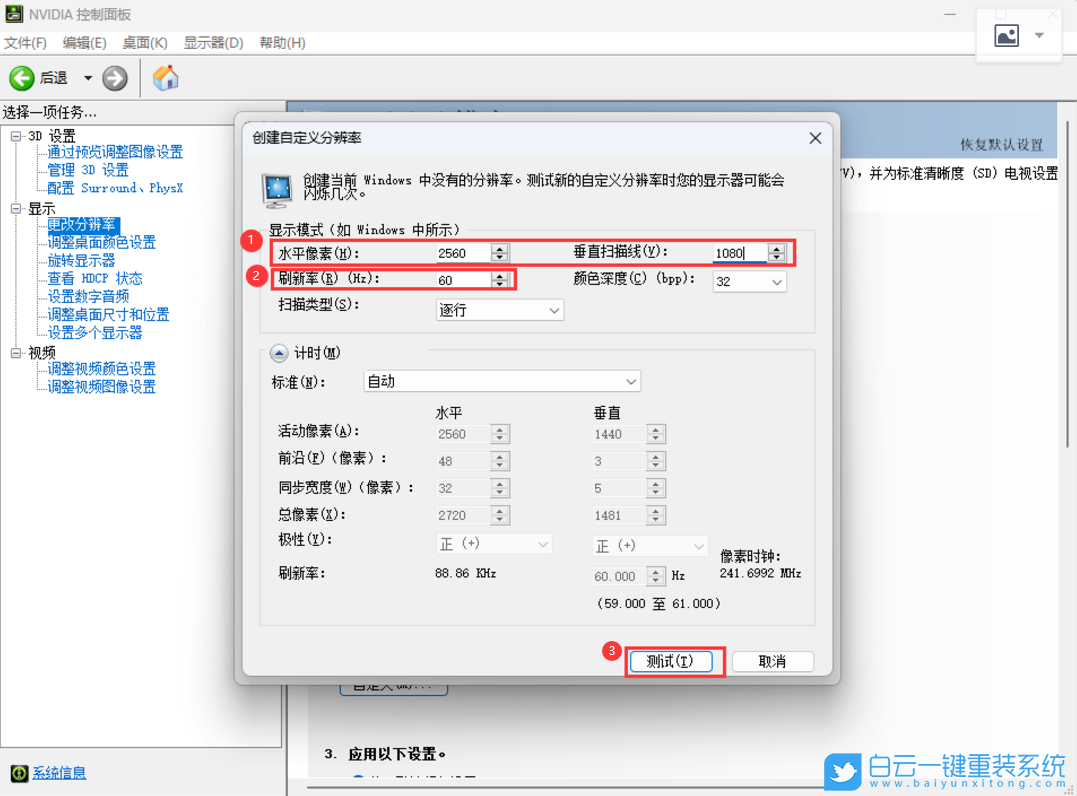Click the home icon in the toolbar
This screenshot has width=1077, height=796.
tap(166, 77)
